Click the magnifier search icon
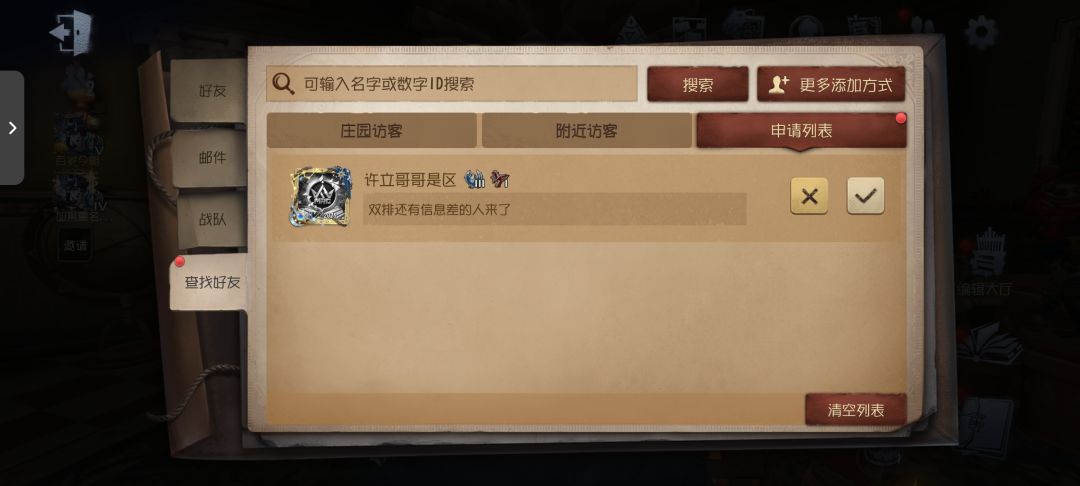 tap(283, 84)
